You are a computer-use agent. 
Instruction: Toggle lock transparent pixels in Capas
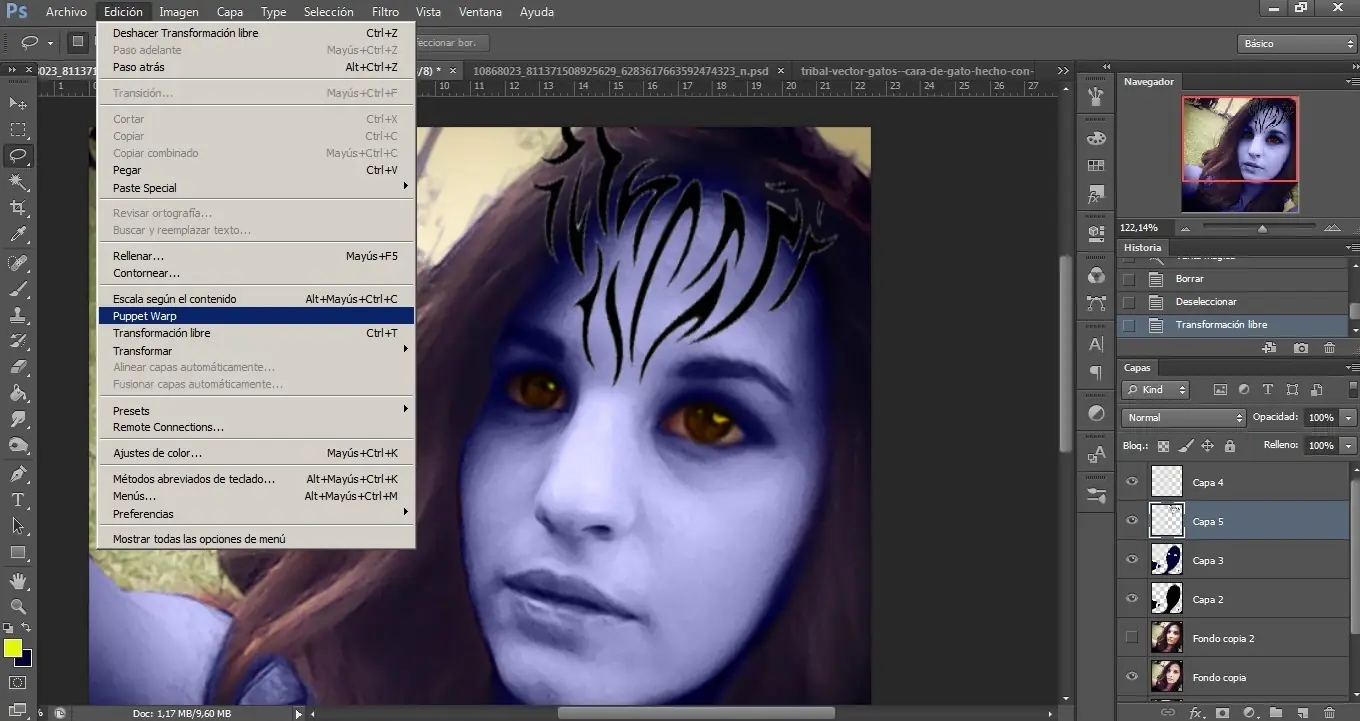click(1163, 446)
